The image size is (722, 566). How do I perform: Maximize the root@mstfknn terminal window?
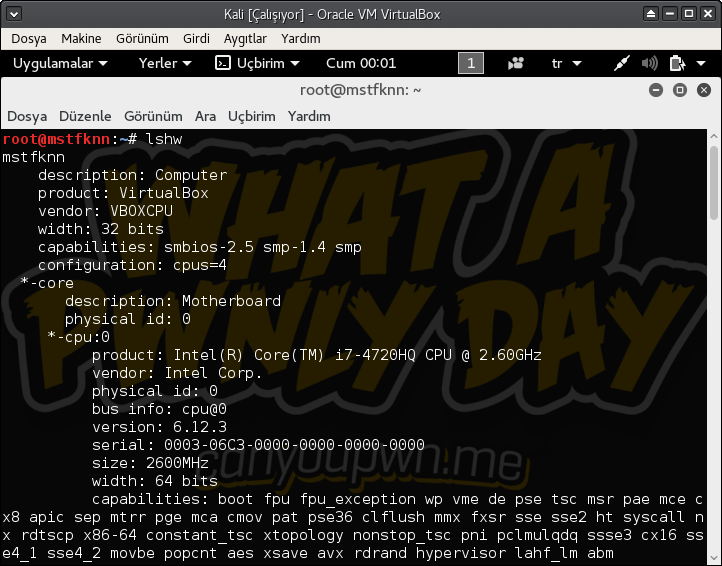[x=679, y=90]
